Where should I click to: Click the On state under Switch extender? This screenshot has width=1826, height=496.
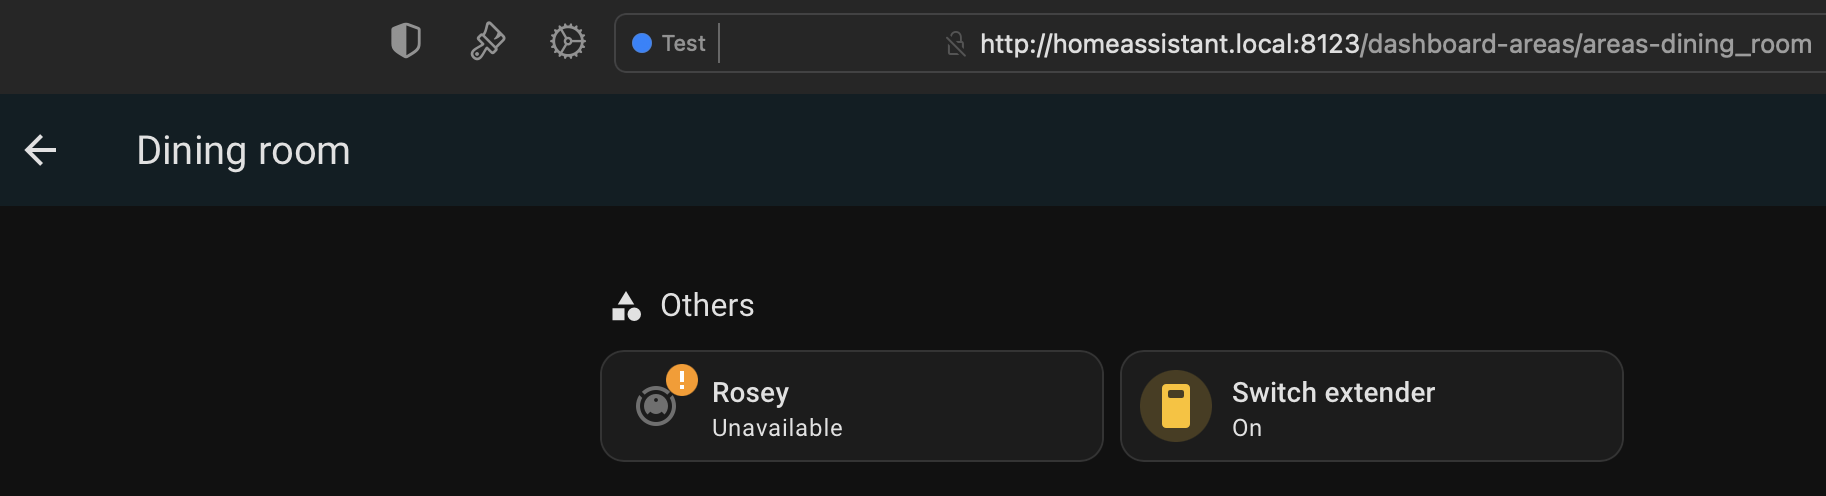click(1247, 428)
